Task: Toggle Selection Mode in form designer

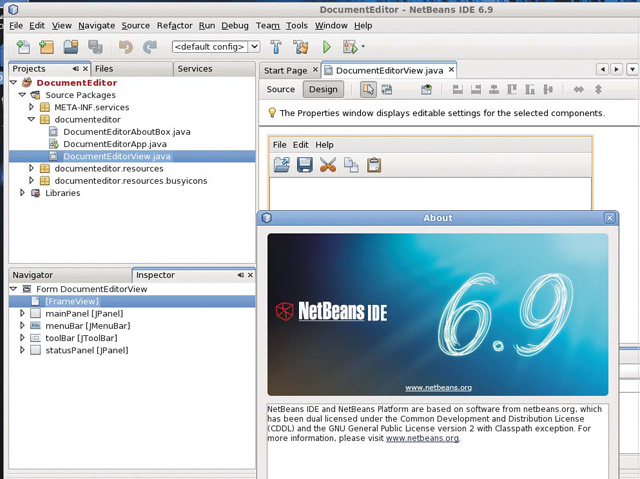Action: [368, 89]
